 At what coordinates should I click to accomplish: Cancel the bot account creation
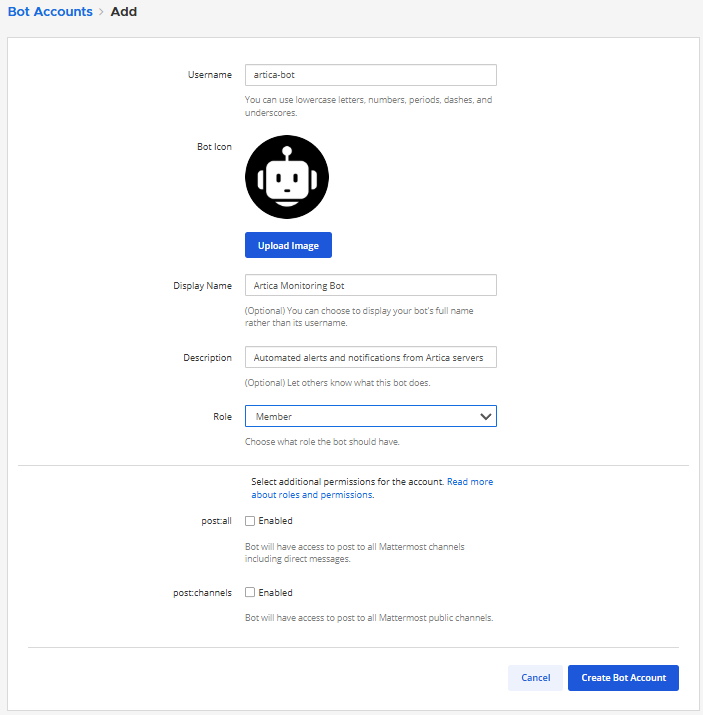coord(535,678)
